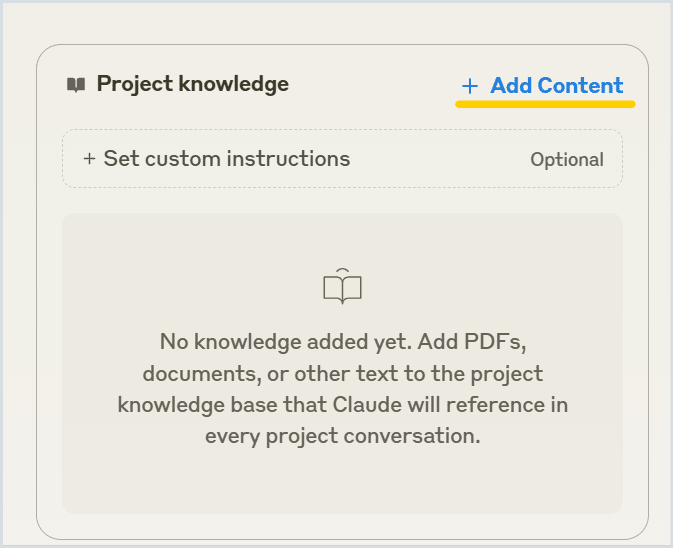Viewport: 673px width, 548px height.
Task: Click the Optional label
Action: tap(567, 160)
